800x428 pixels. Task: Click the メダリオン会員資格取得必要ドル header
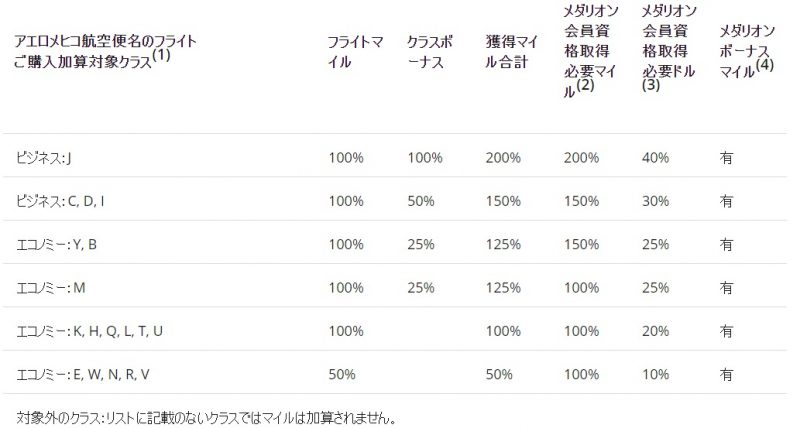click(x=669, y=48)
